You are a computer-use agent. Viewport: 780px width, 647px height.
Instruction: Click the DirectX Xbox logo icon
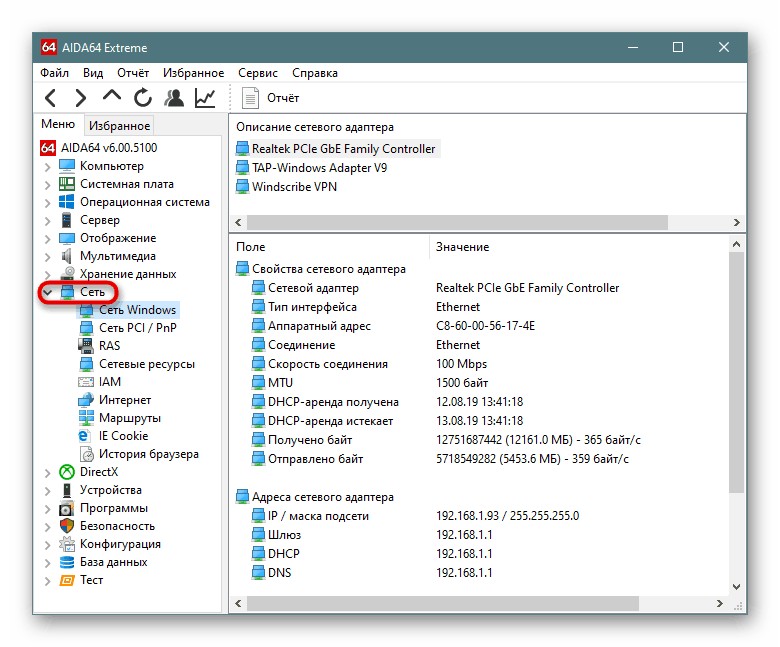tap(67, 472)
